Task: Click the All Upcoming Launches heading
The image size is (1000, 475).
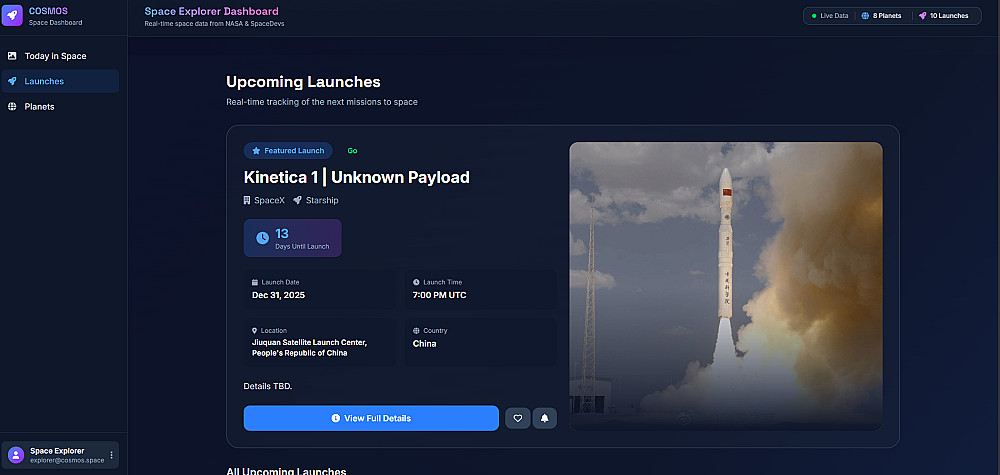Action: tap(286, 471)
